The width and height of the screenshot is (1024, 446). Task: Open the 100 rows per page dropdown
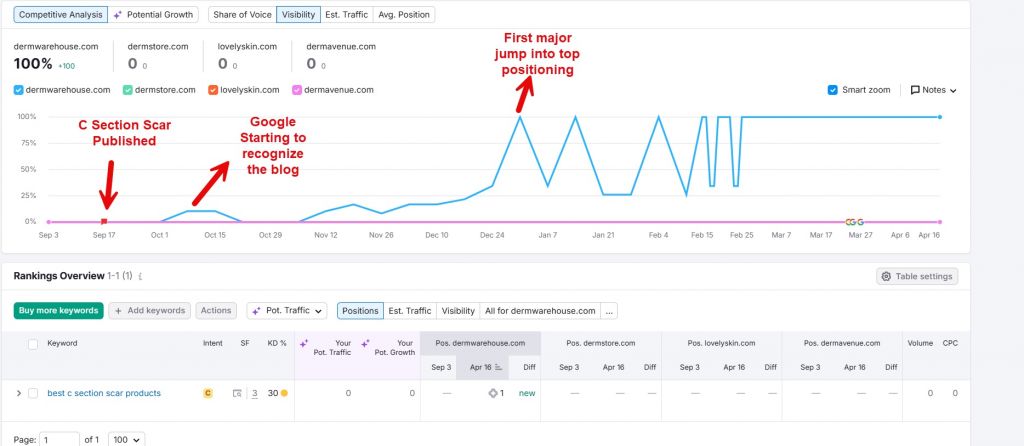[x=126, y=439]
